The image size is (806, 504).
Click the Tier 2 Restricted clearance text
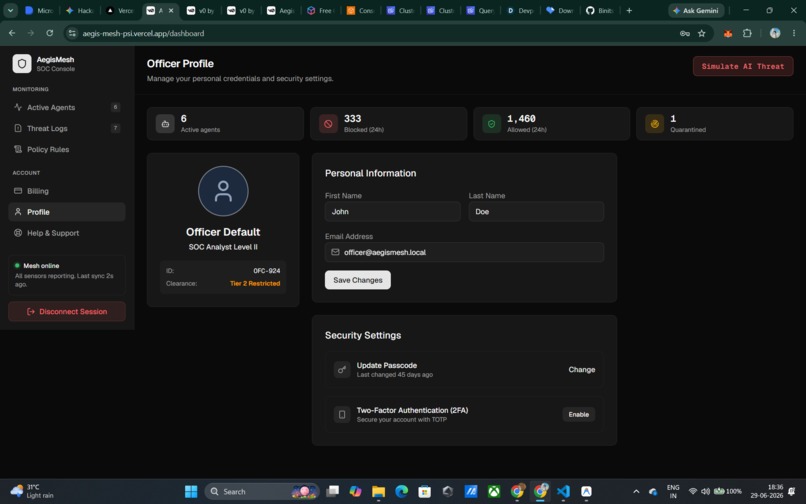click(255, 283)
